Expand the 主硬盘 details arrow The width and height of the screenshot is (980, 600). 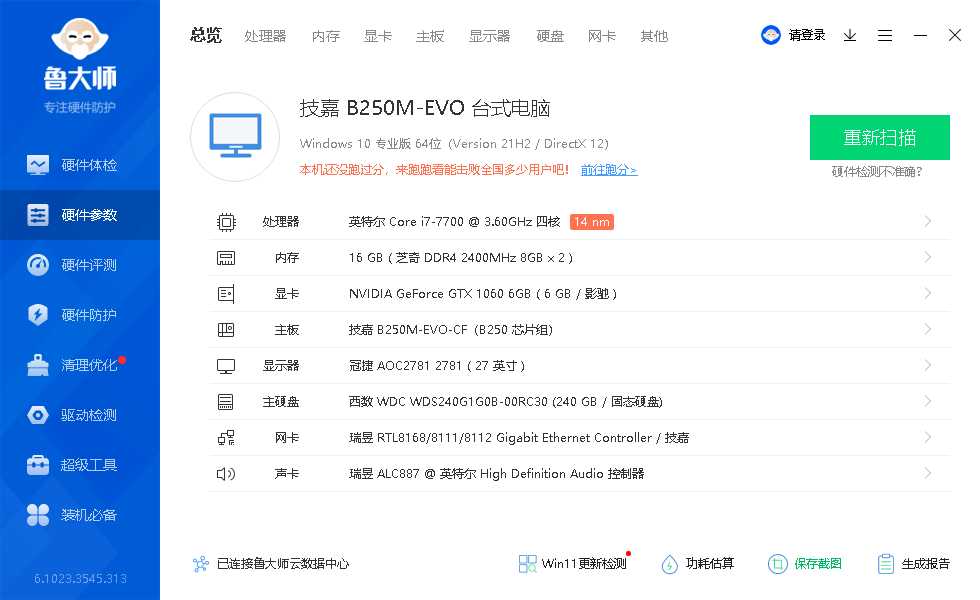click(x=928, y=401)
